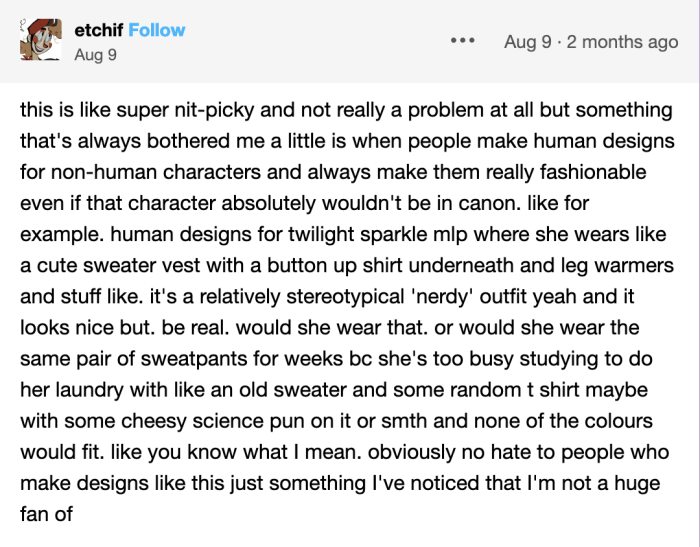Image resolution: width=700 pixels, height=547 pixels.
Task: Click the etchif profile avatar
Action: (40, 41)
